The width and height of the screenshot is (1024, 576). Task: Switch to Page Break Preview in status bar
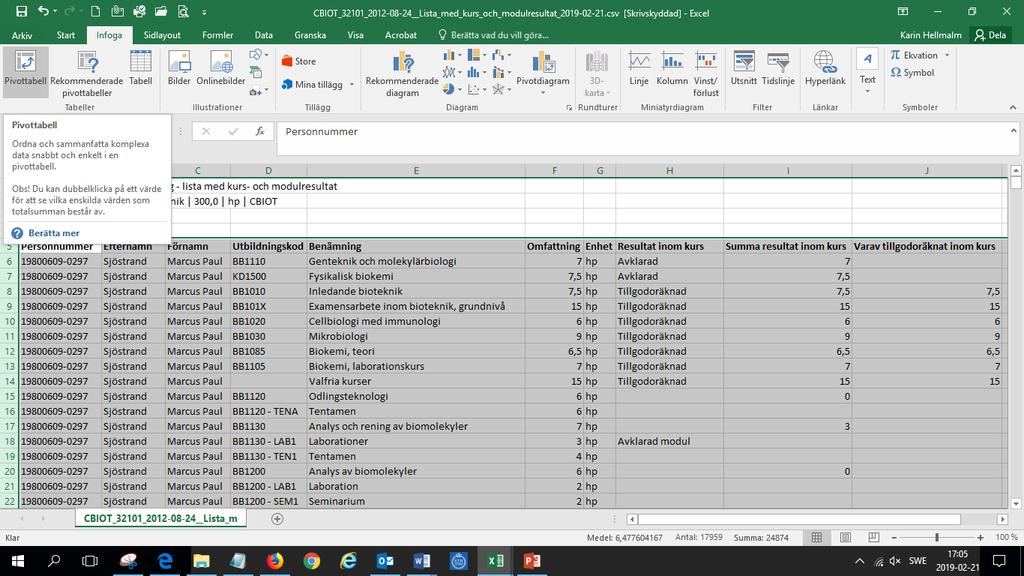pyautogui.click(x=874, y=537)
